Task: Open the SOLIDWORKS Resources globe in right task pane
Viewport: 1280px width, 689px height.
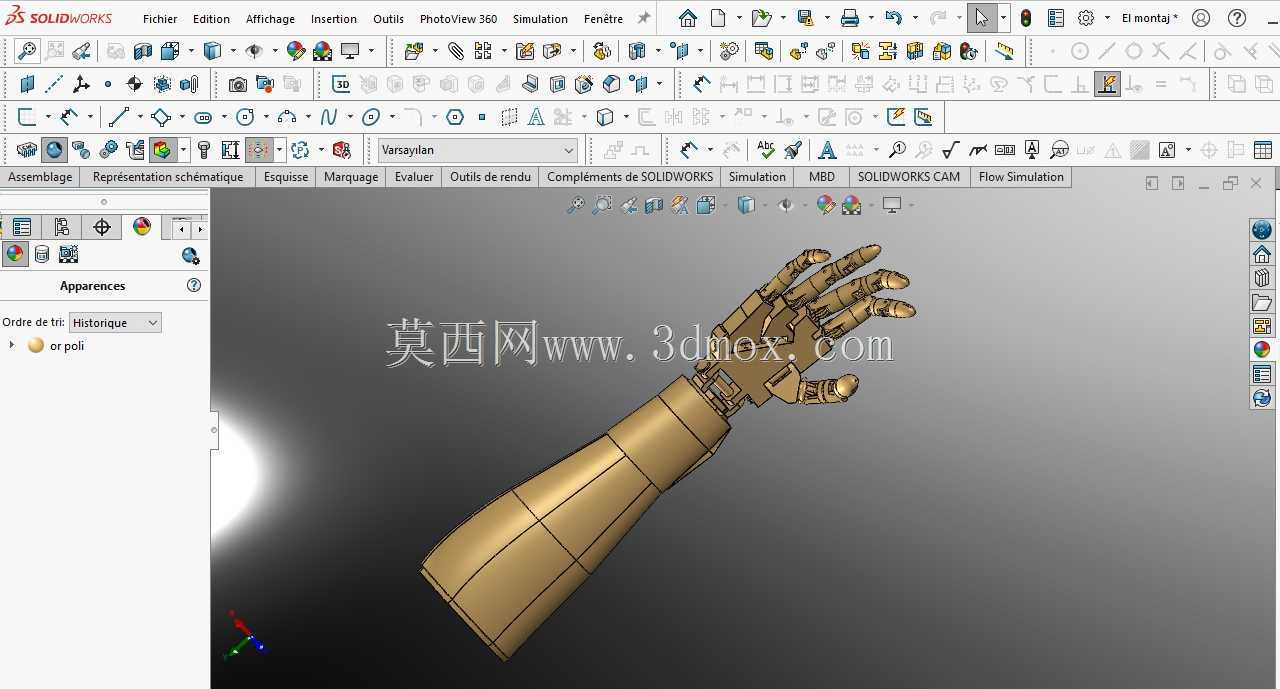Action: pos(1262,230)
